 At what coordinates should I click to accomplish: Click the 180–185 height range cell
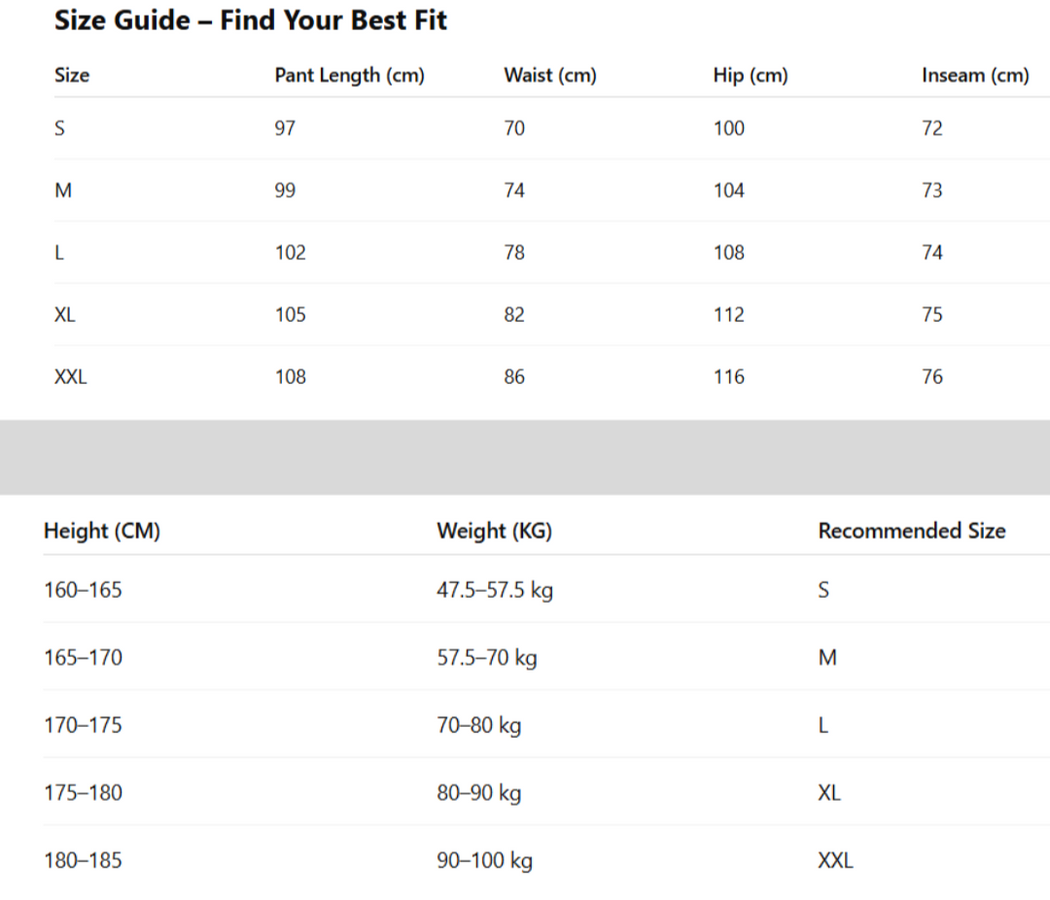(x=83, y=860)
